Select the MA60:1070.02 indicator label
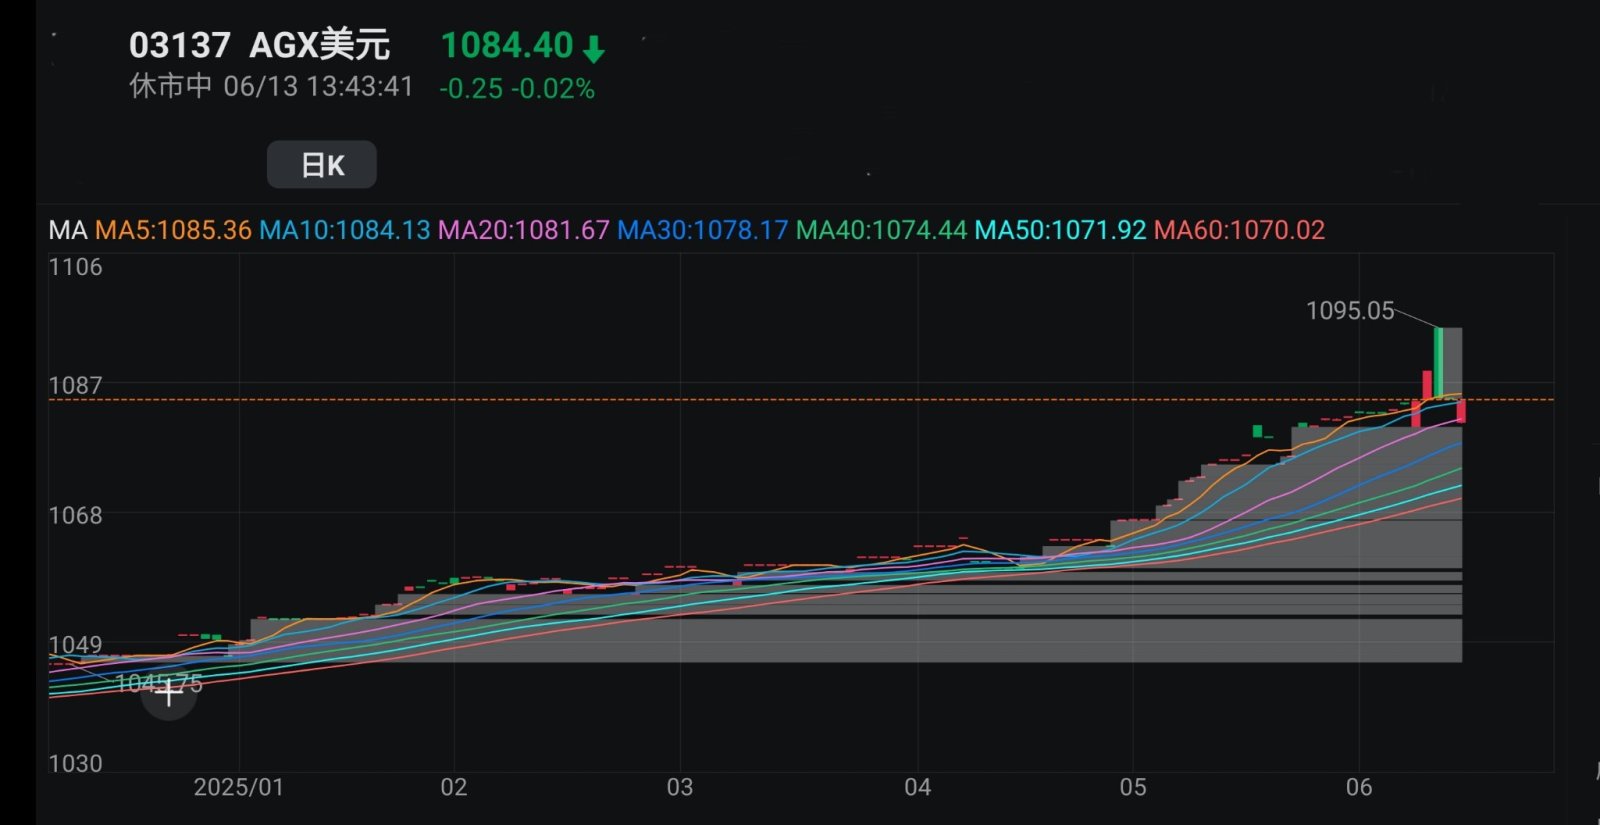This screenshot has height=825, width=1600. click(x=1239, y=230)
